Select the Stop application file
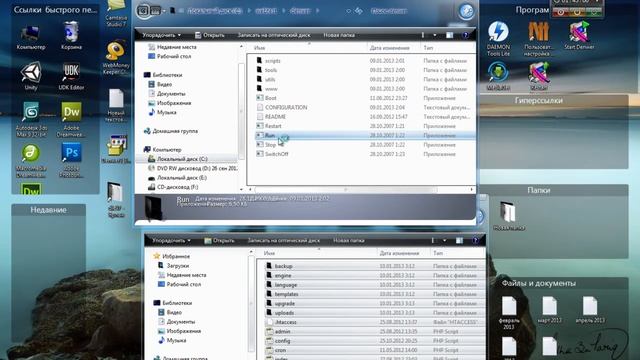 (271, 145)
